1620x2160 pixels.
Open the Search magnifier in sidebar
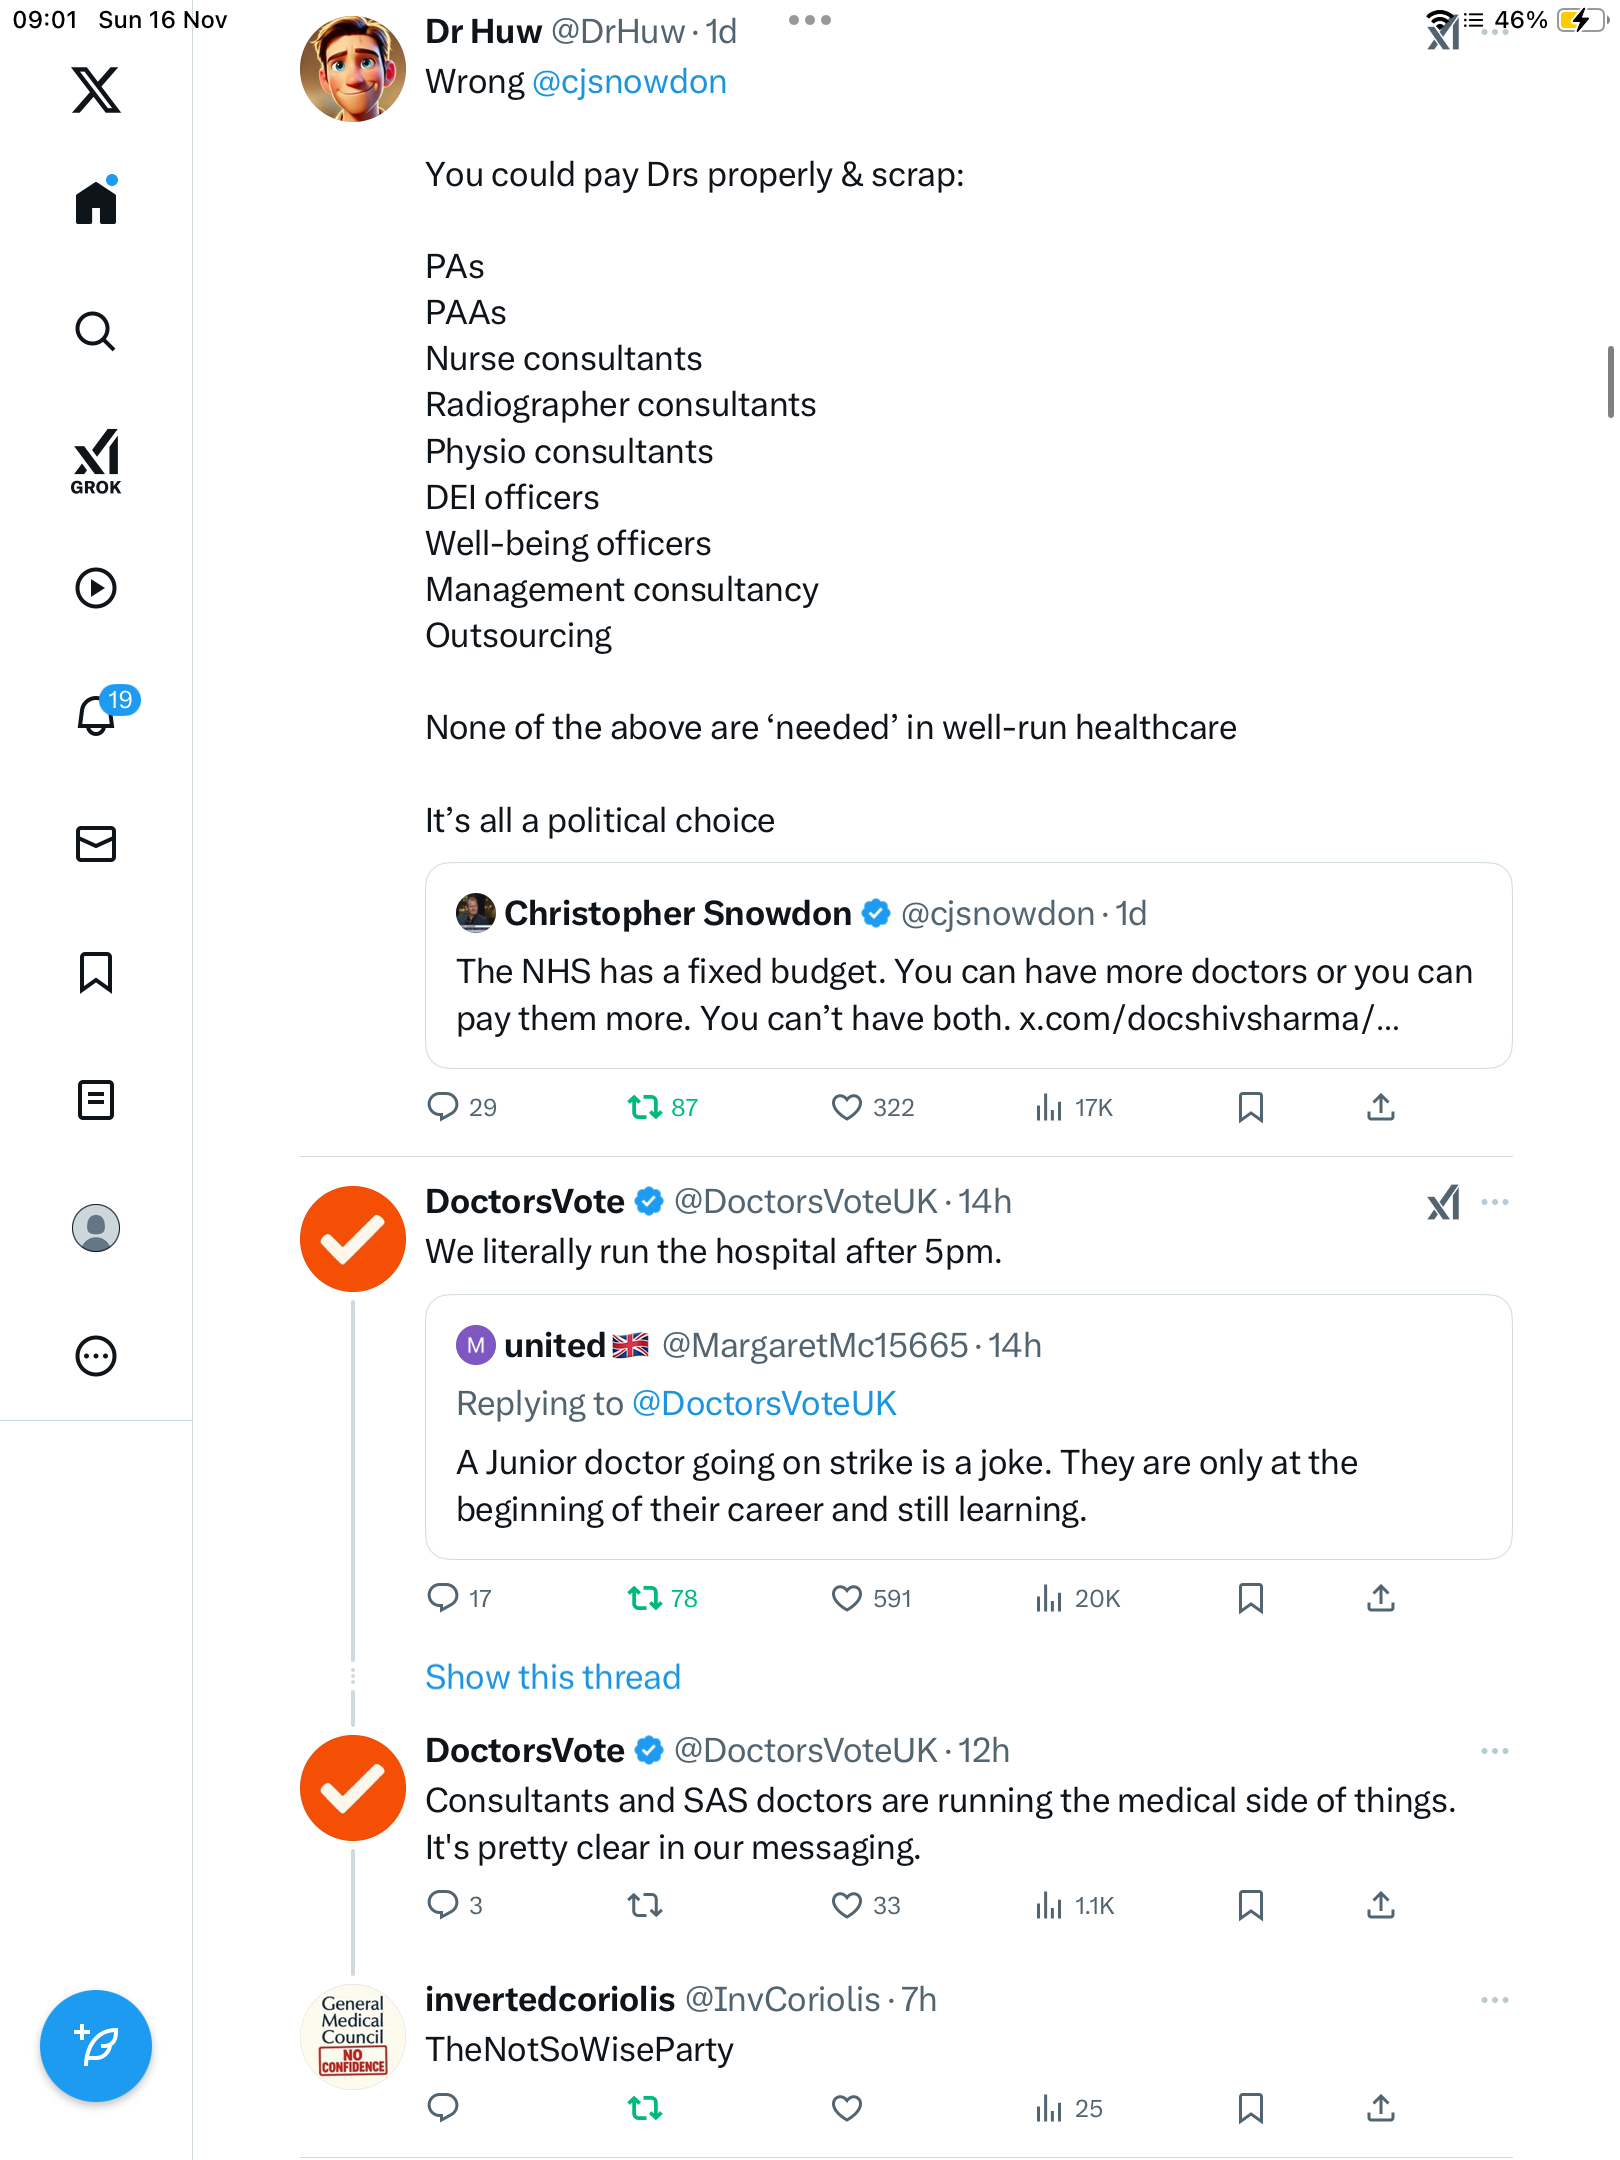96,331
